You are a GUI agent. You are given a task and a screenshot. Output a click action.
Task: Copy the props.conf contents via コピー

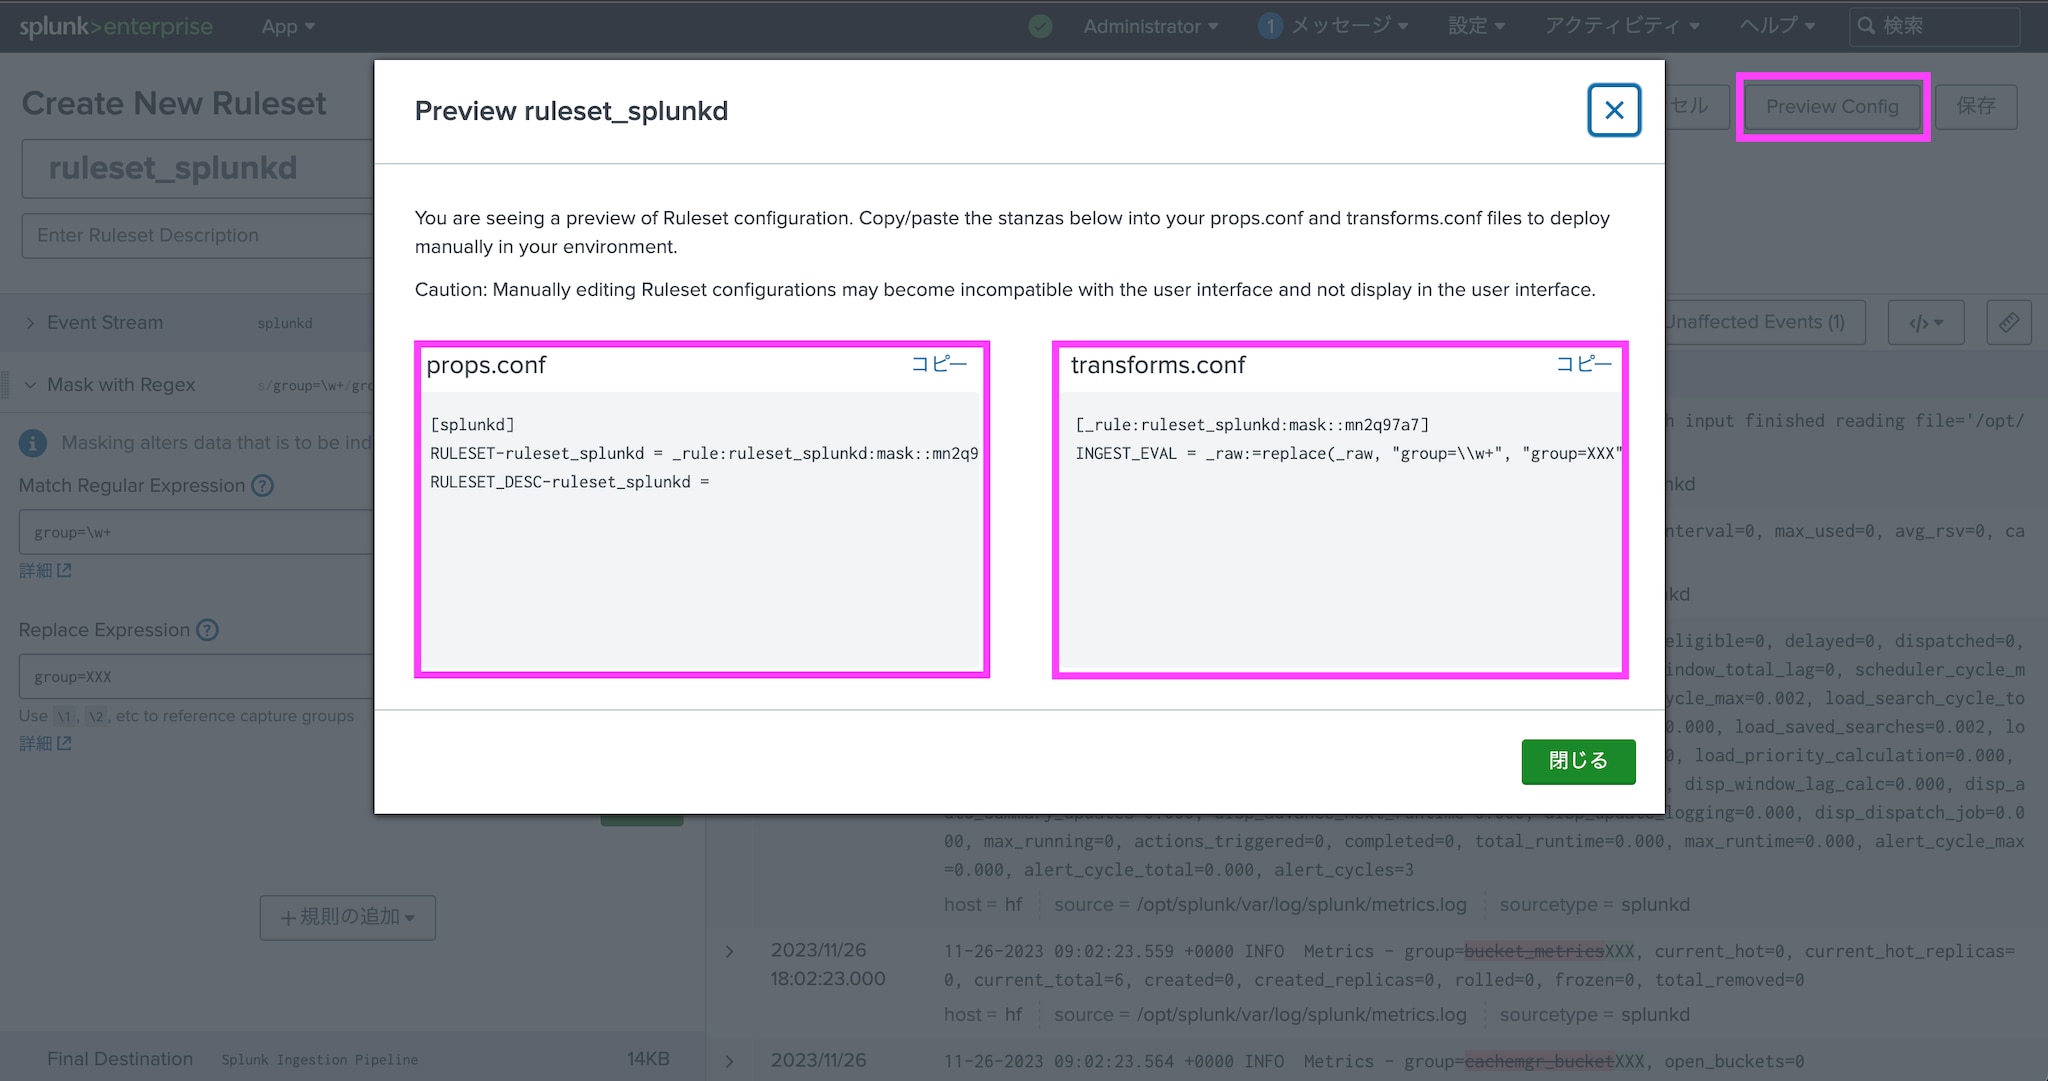(939, 365)
